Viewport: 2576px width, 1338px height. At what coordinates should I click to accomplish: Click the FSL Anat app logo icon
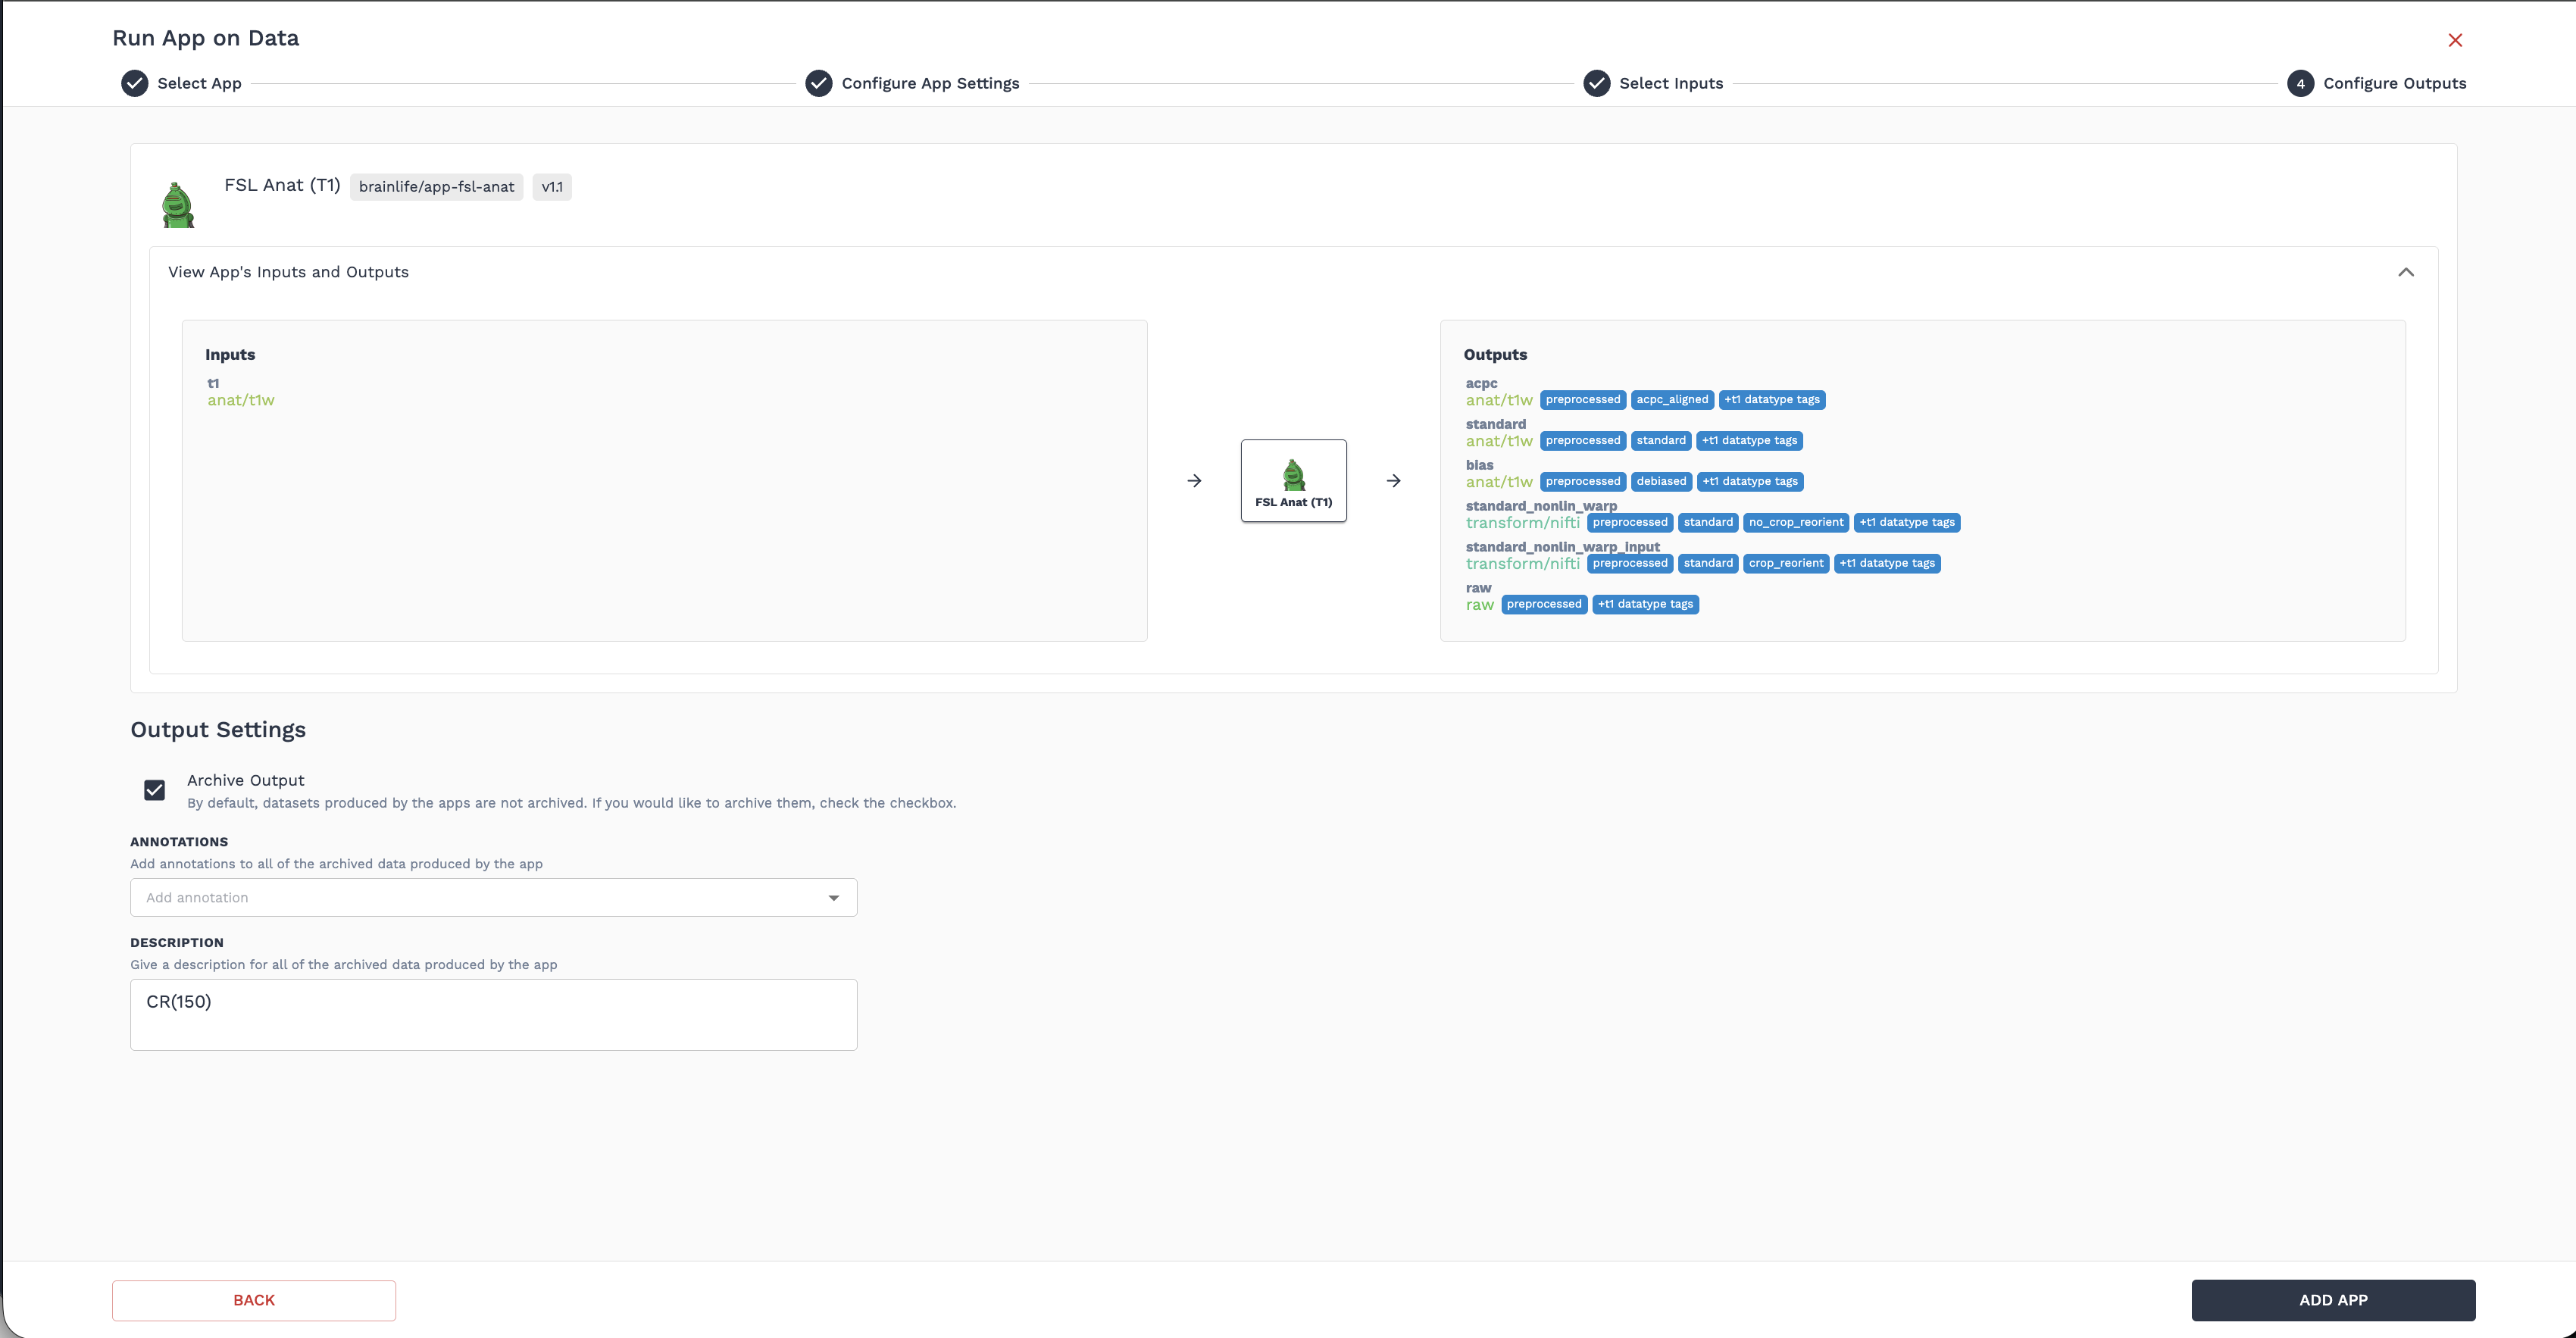point(178,205)
